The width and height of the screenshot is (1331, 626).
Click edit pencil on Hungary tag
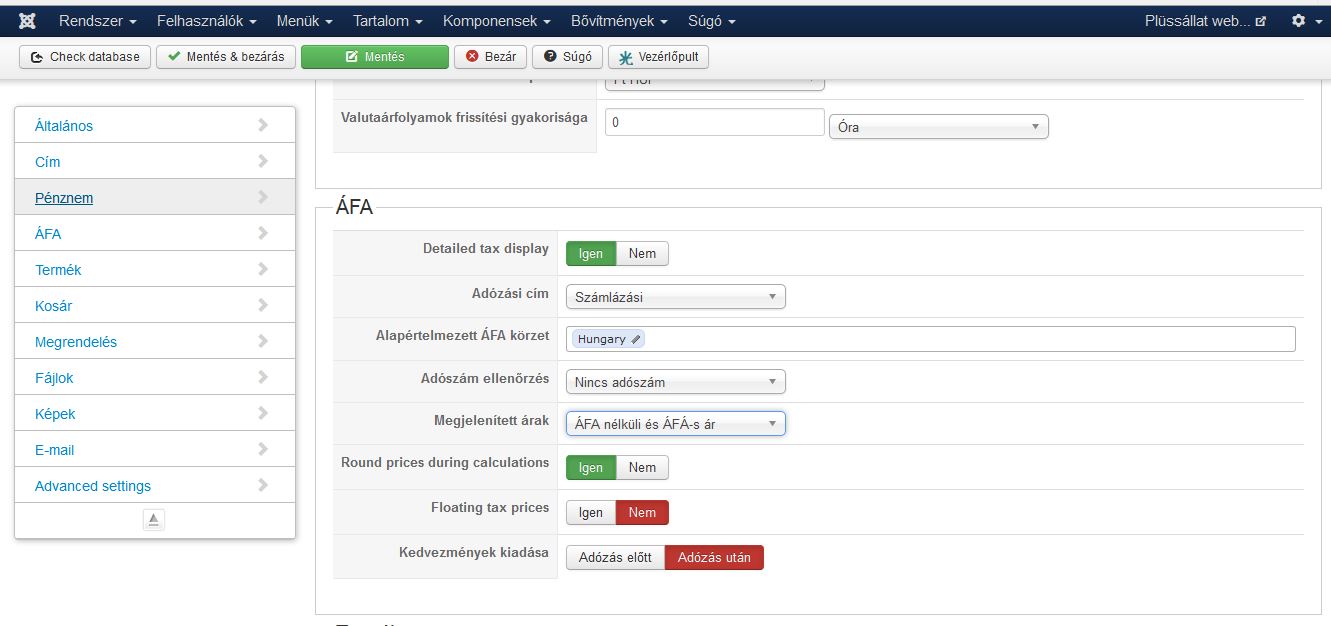click(636, 339)
